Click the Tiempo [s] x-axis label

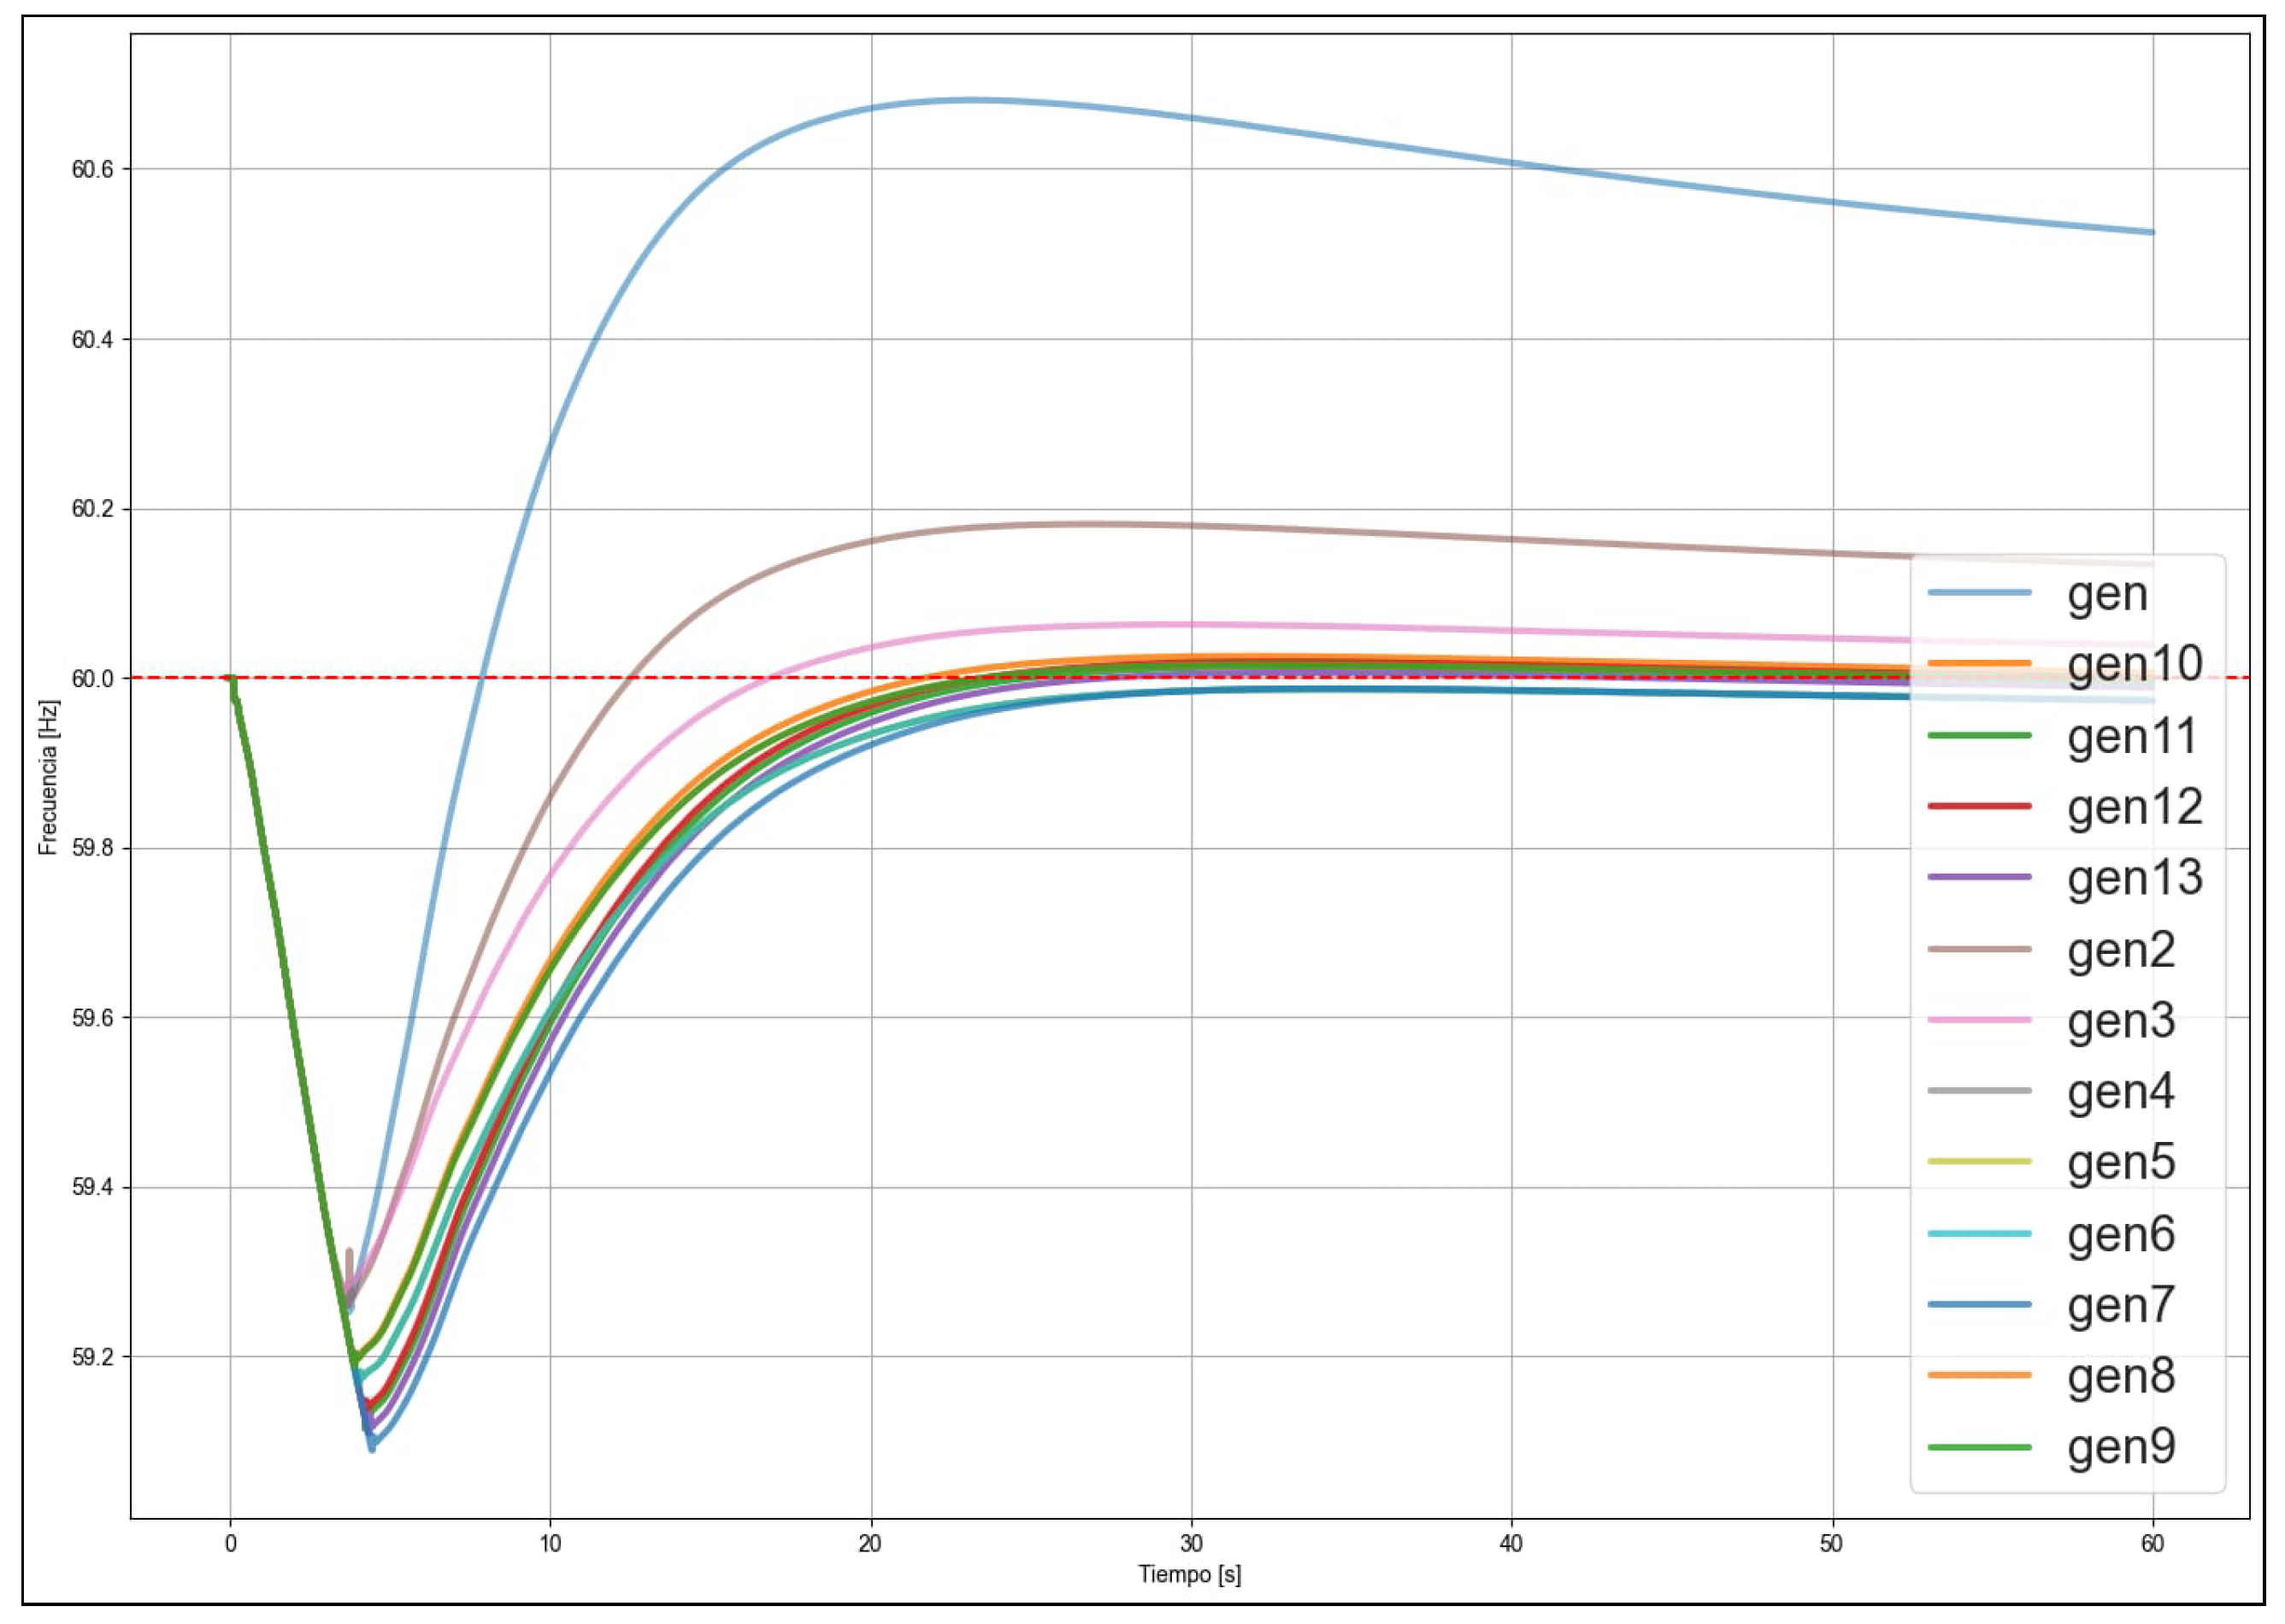point(1189,1575)
